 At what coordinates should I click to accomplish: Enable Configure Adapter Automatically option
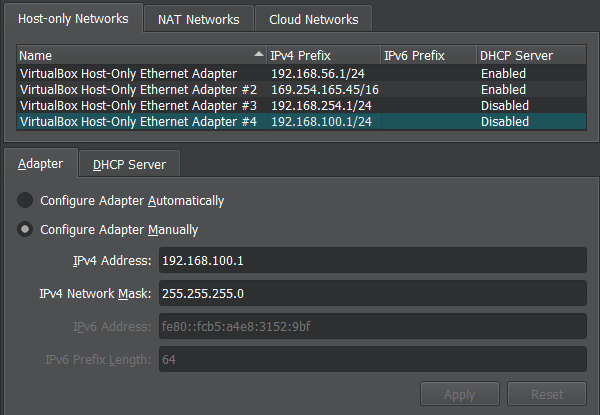coord(27,200)
